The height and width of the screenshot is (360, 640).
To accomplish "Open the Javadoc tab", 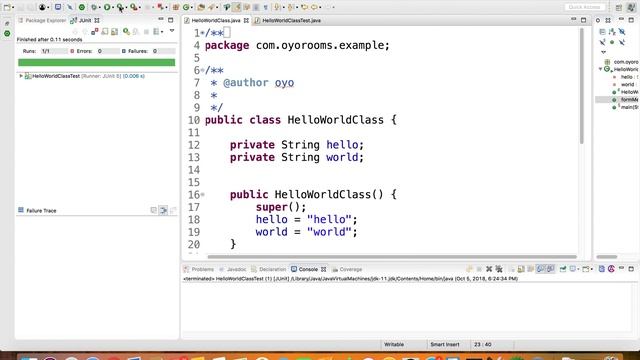I will tap(233, 269).
